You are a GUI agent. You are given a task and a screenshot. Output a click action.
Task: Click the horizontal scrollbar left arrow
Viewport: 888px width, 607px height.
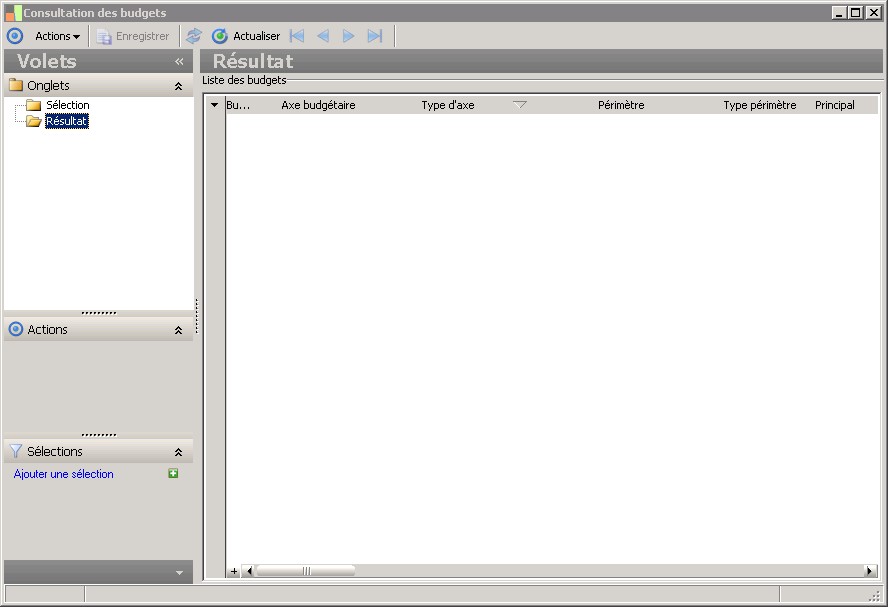249,571
